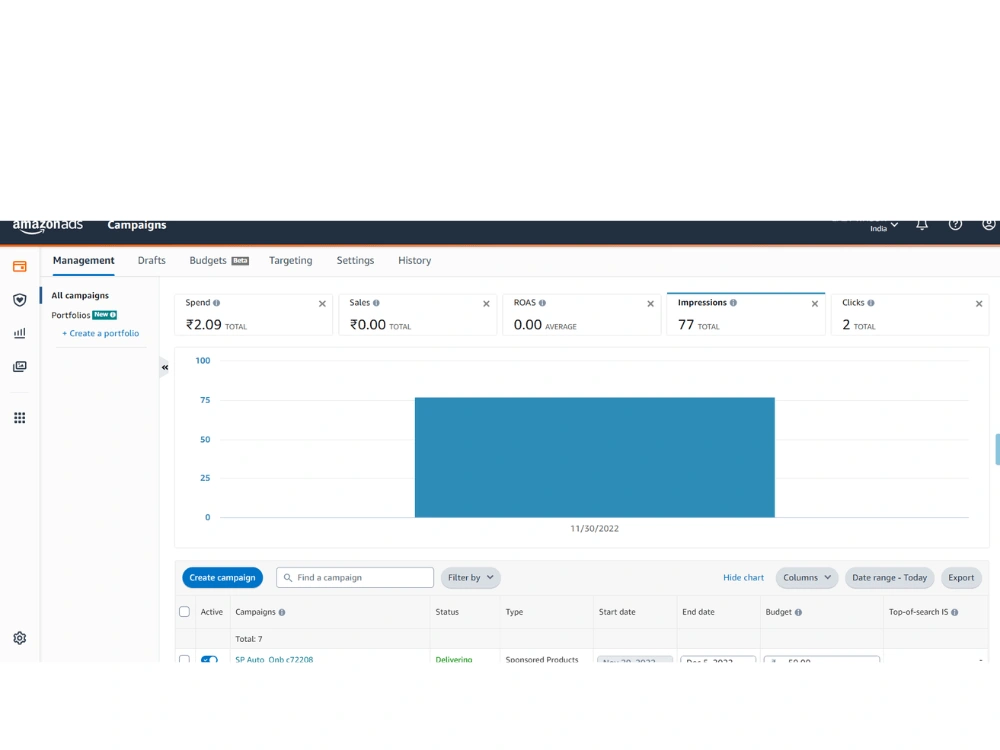The image size is (1000, 750).
Task: Click the info icon beside Budget column
Action: click(798, 612)
